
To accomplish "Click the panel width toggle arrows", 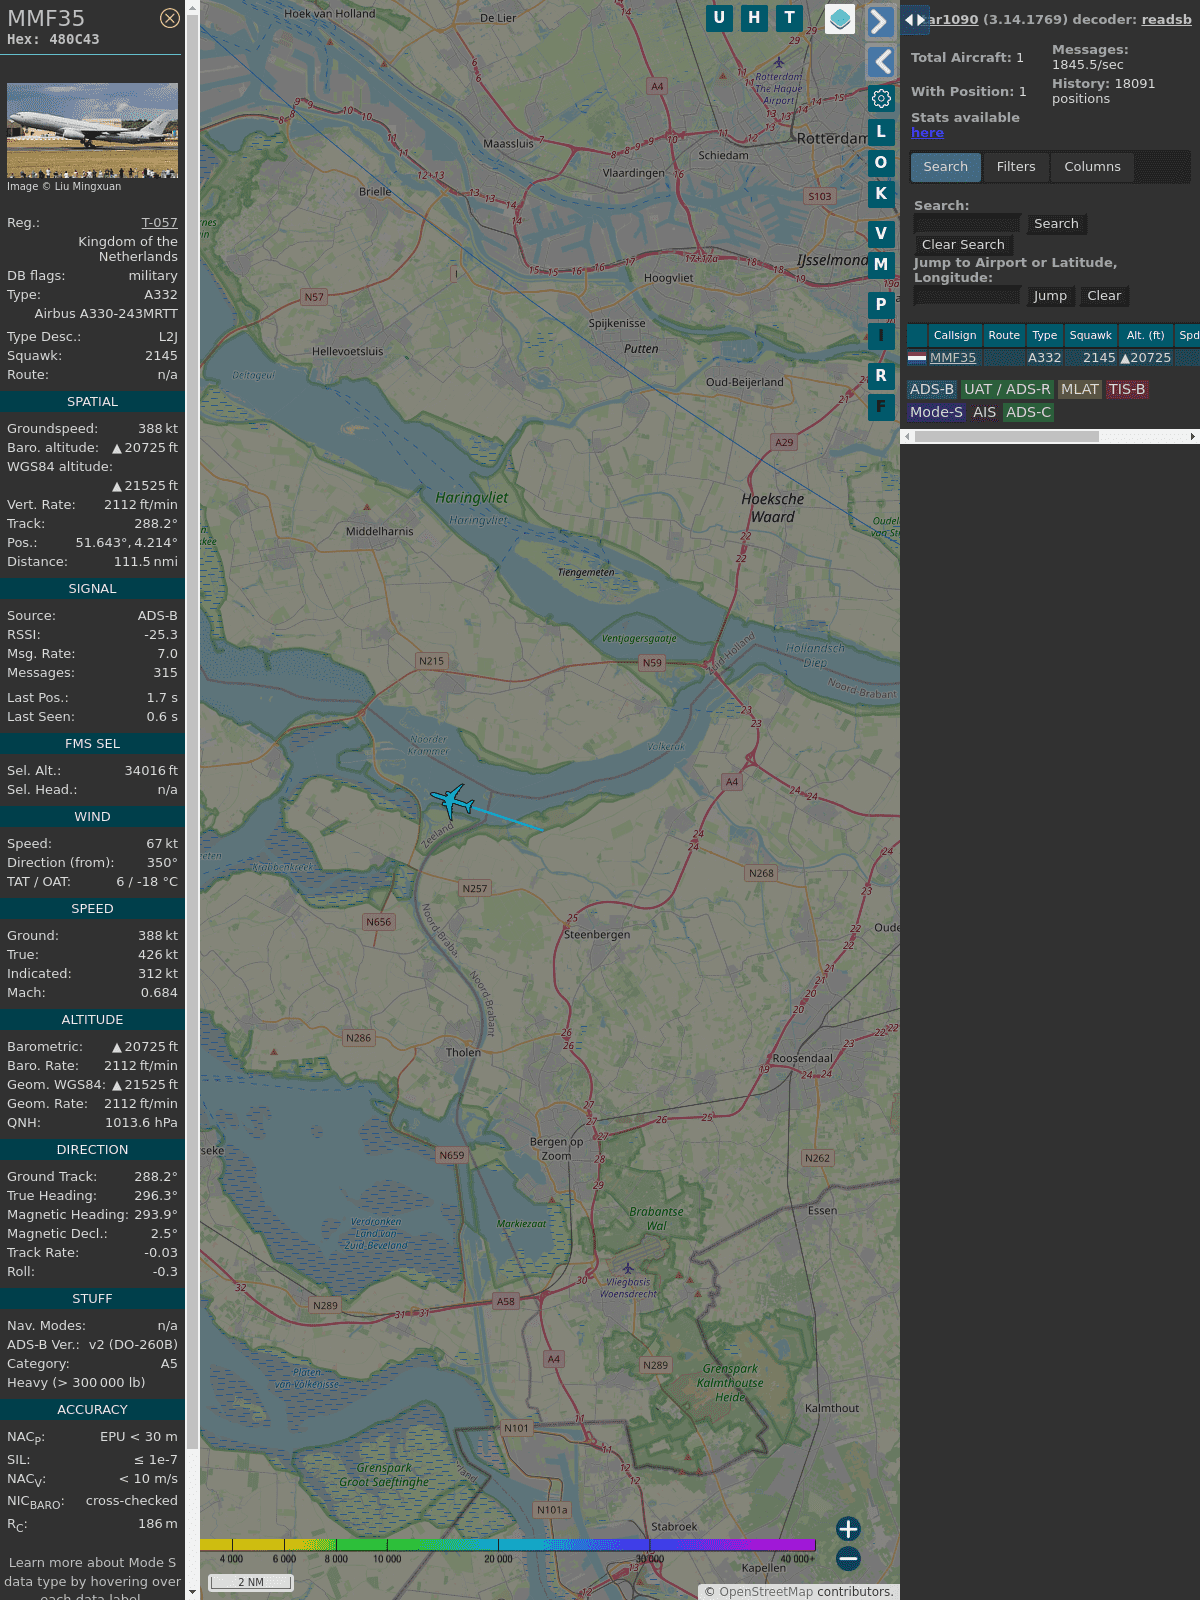I will 914,20.
